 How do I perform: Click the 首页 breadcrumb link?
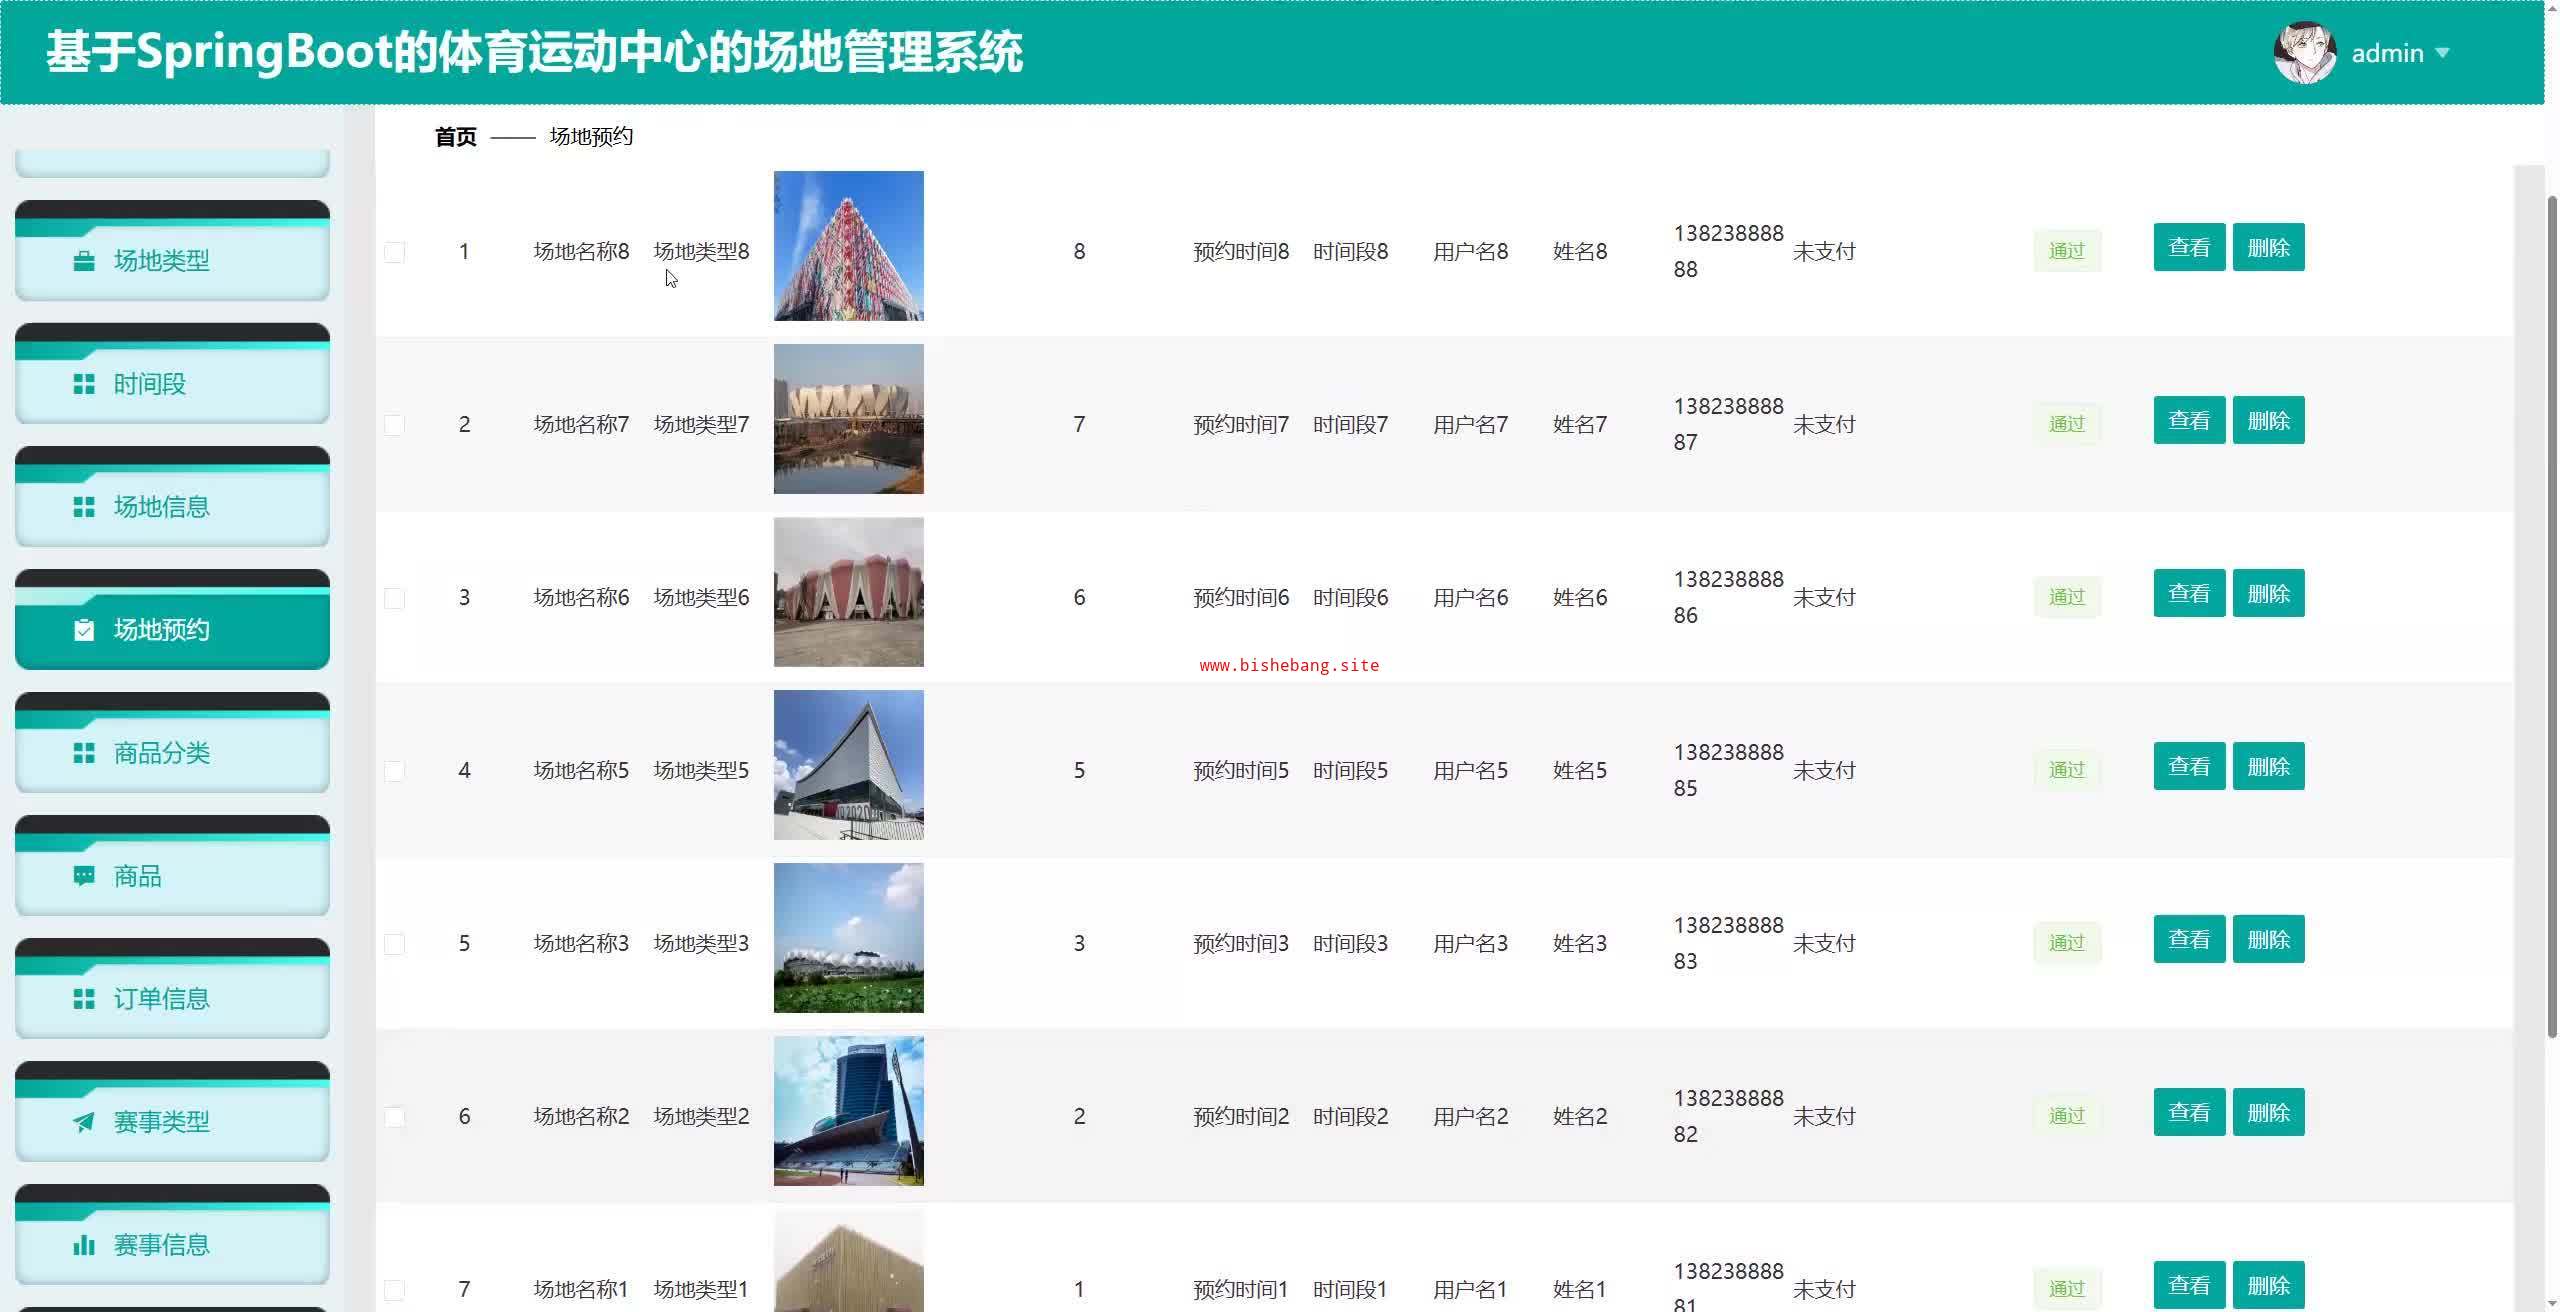[455, 137]
